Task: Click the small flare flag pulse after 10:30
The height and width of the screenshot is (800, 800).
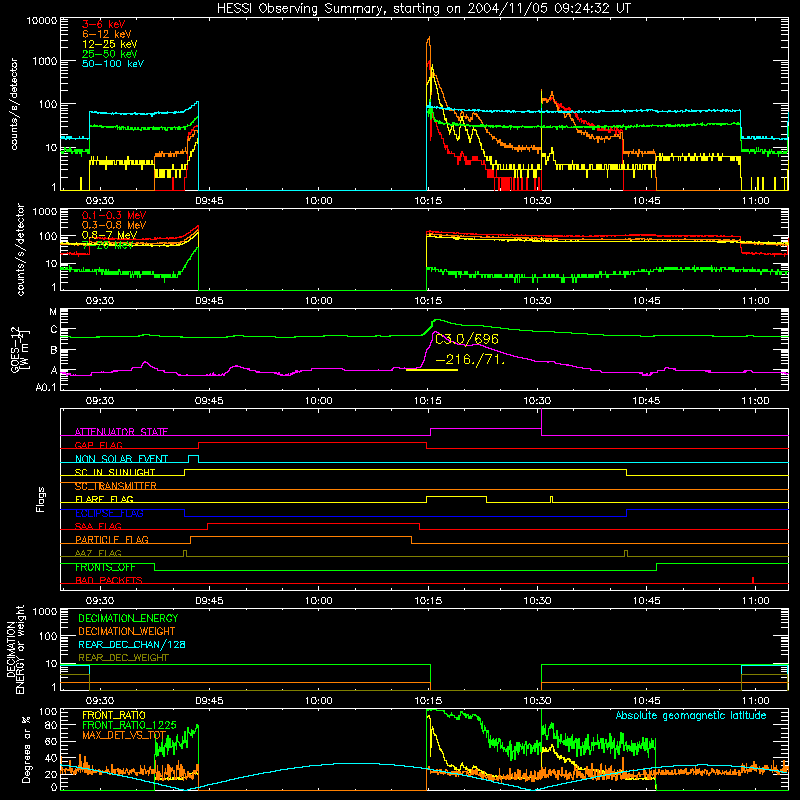Action: pos(552,499)
